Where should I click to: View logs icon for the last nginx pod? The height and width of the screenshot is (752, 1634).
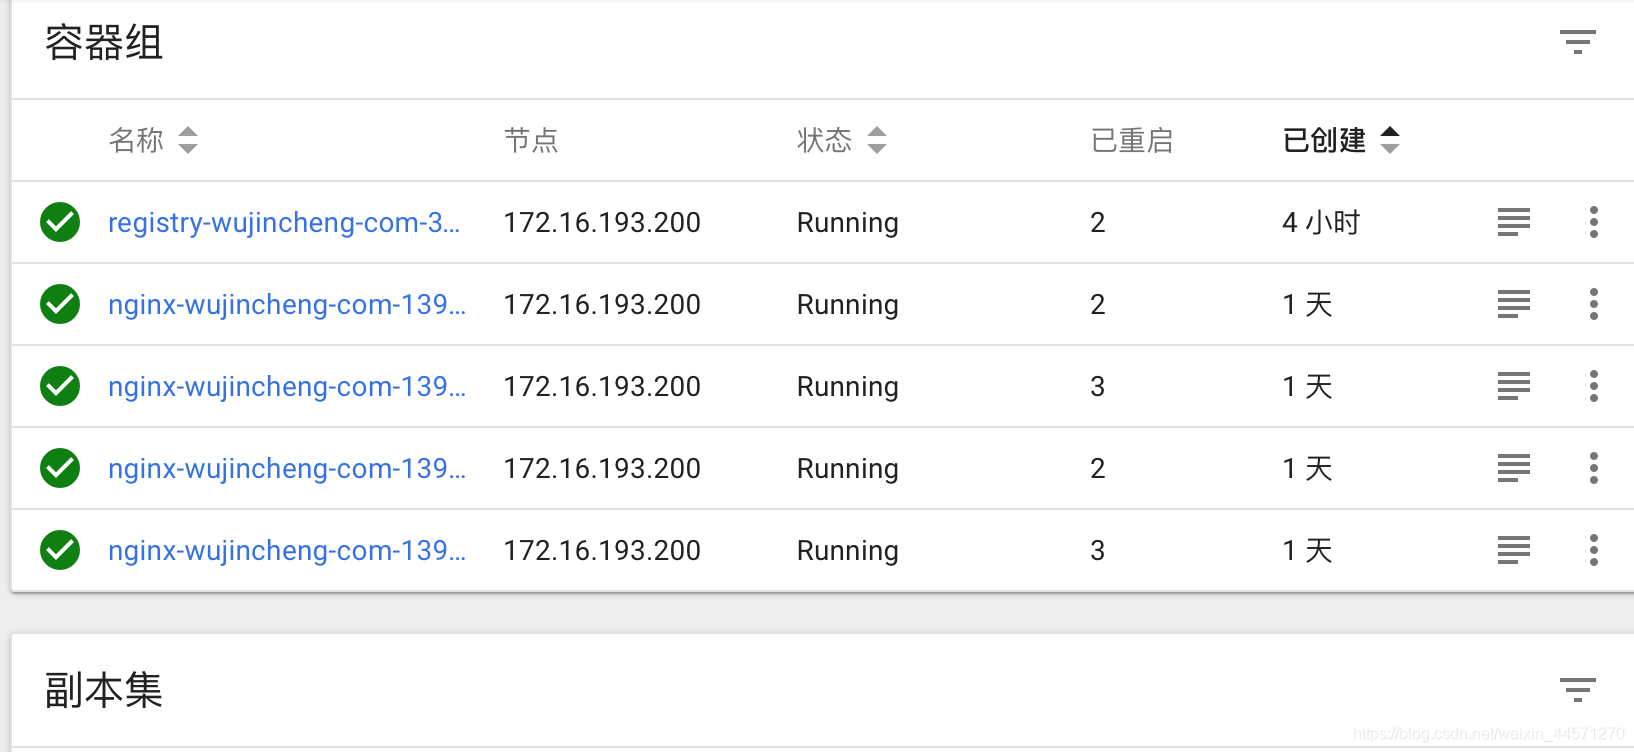pos(1514,550)
